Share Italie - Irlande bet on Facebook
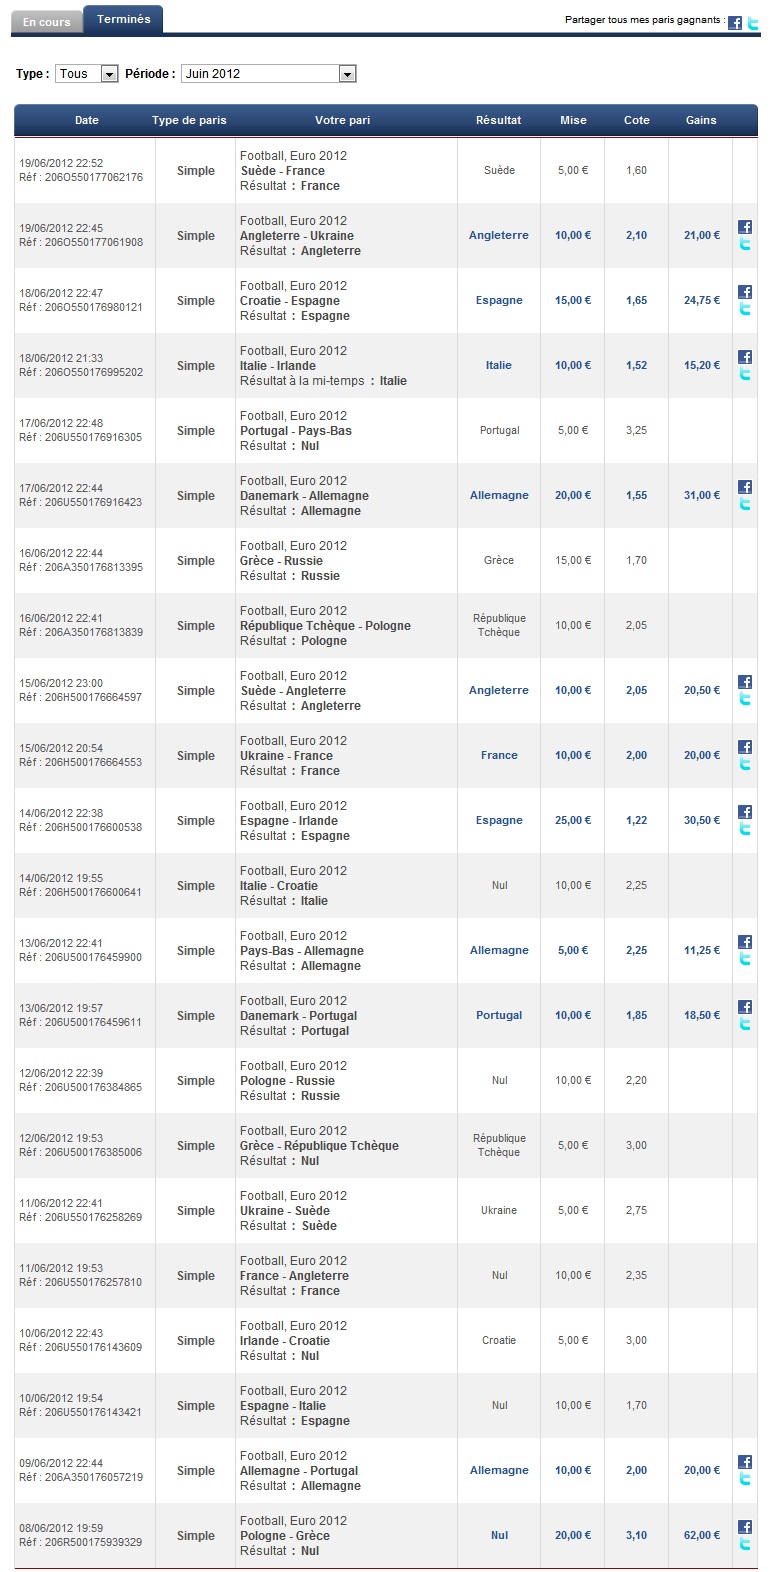Image resolution: width=783 pixels, height=1572 pixels. click(745, 357)
